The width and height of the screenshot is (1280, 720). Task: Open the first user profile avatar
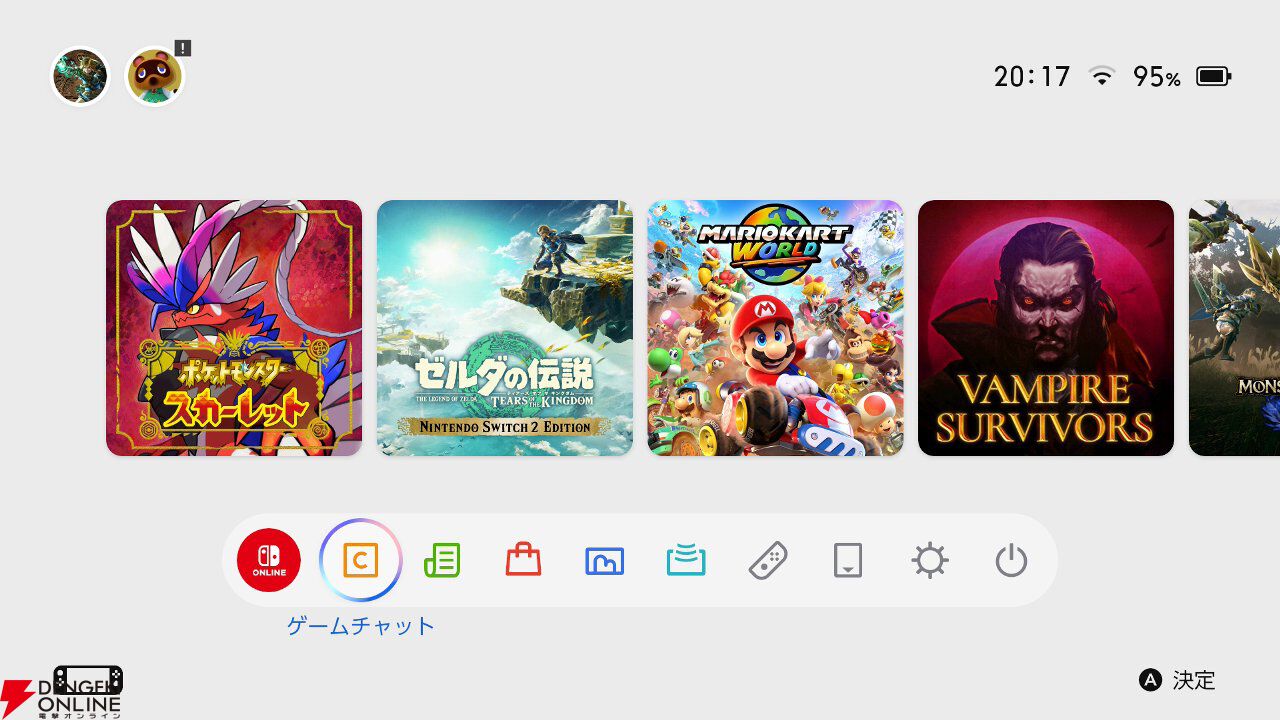[x=80, y=76]
